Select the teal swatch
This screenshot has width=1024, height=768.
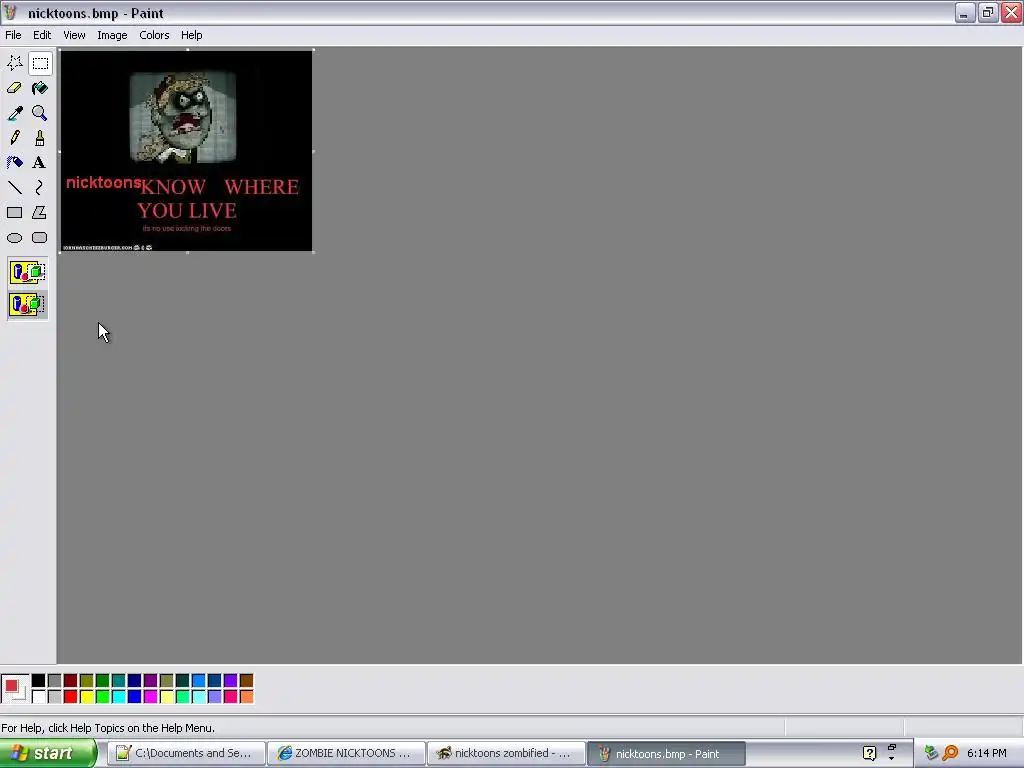click(x=118, y=681)
